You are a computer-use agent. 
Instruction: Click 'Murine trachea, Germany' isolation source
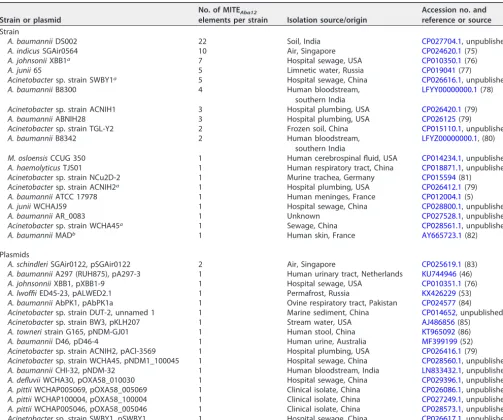point(331,177)
